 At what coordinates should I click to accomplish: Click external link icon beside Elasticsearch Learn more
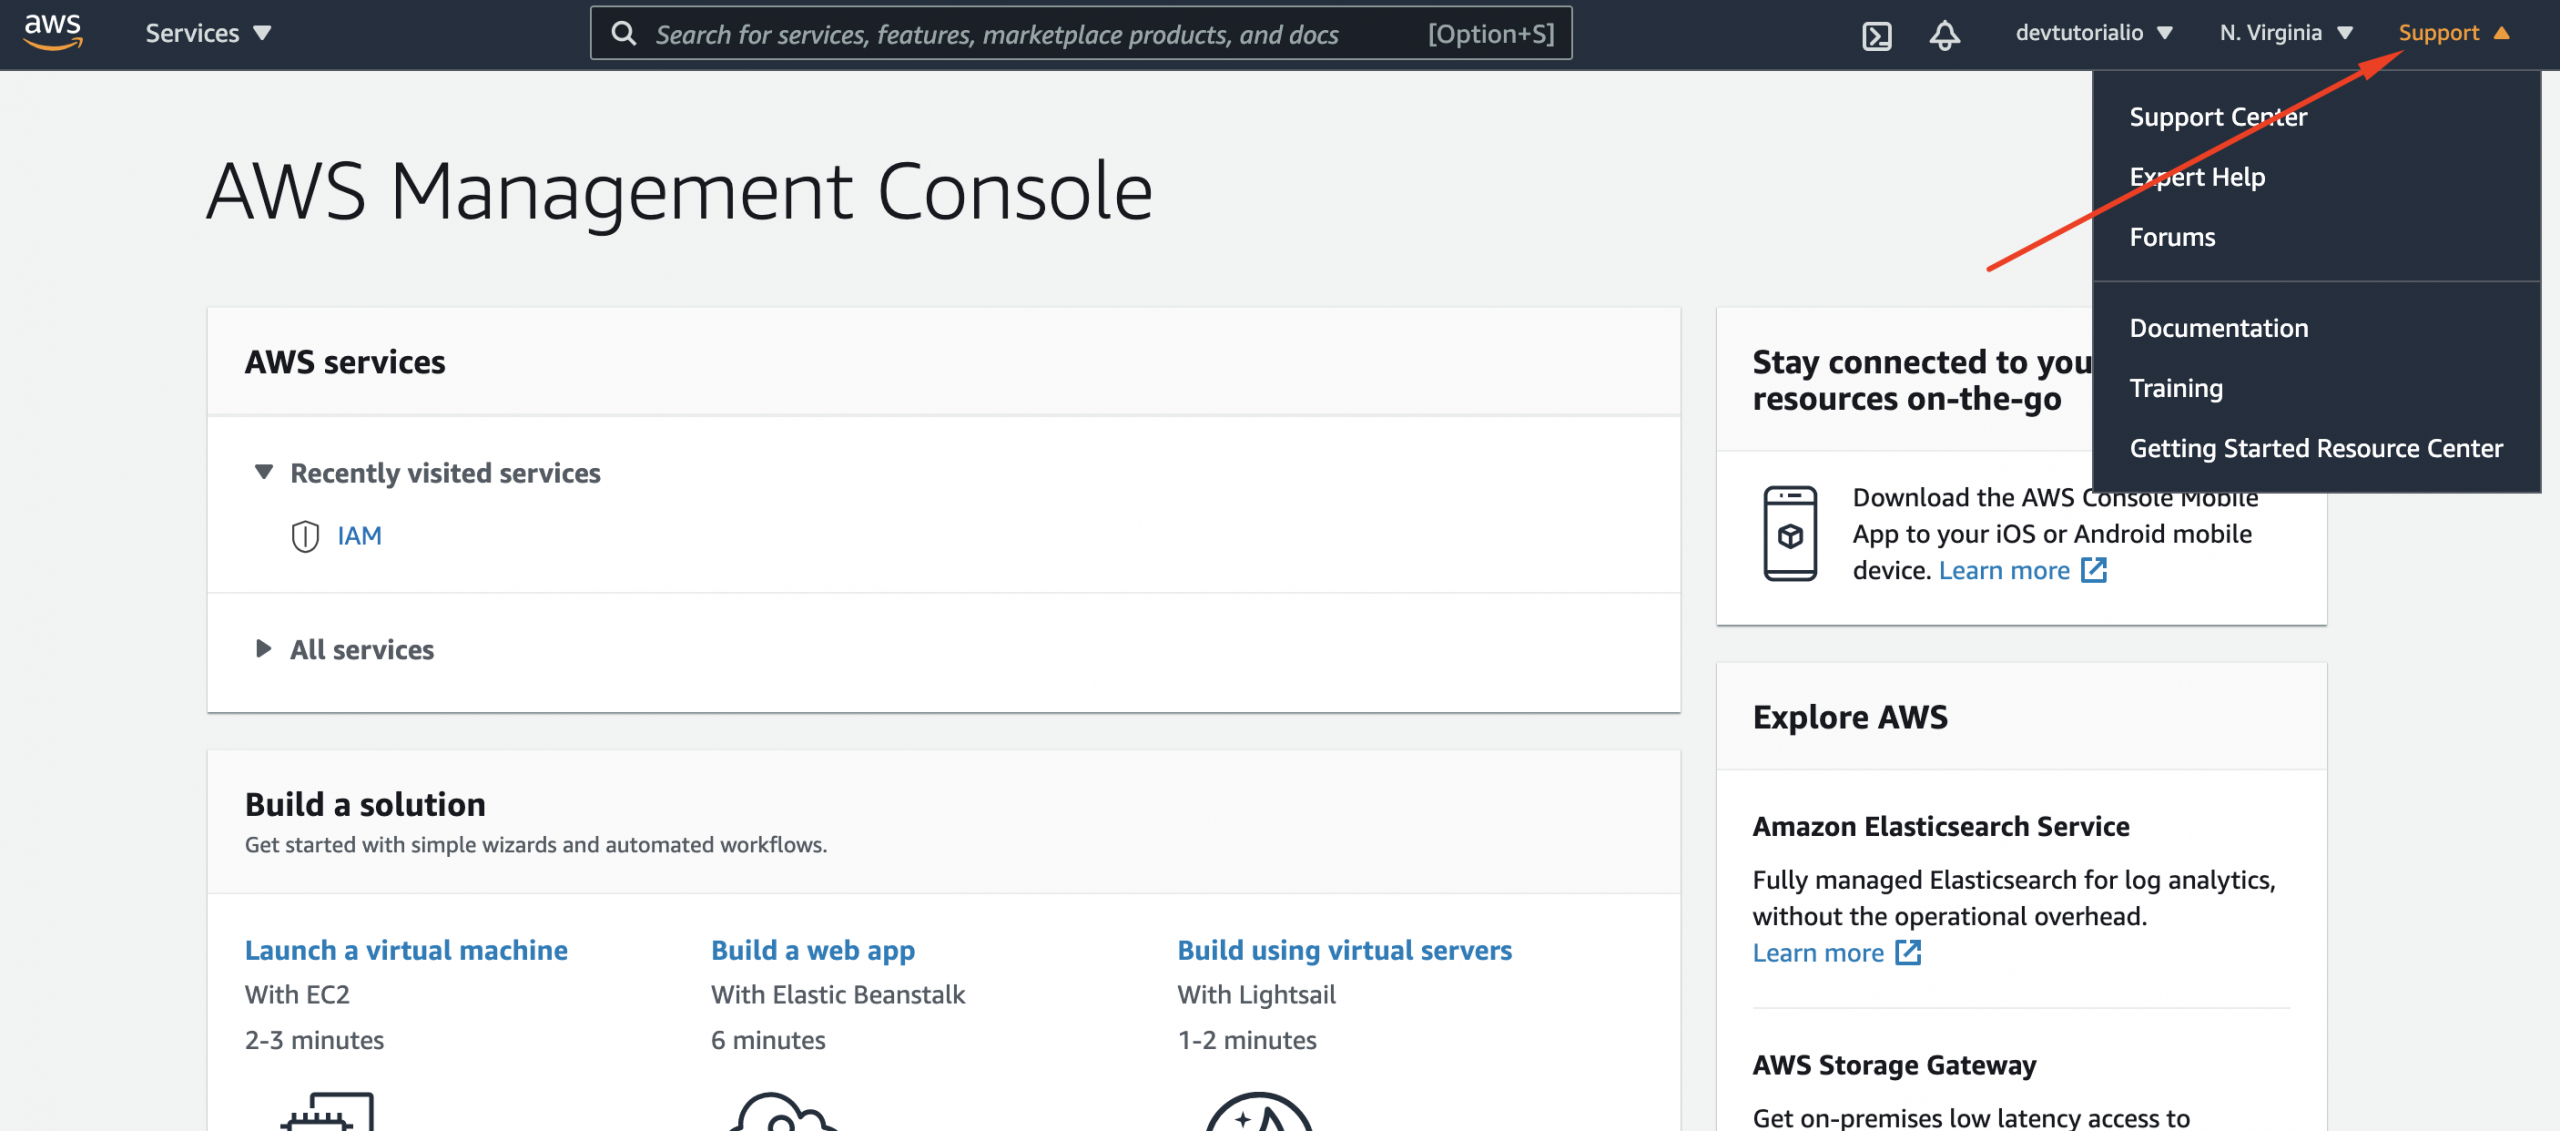pyautogui.click(x=1908, y=952)
